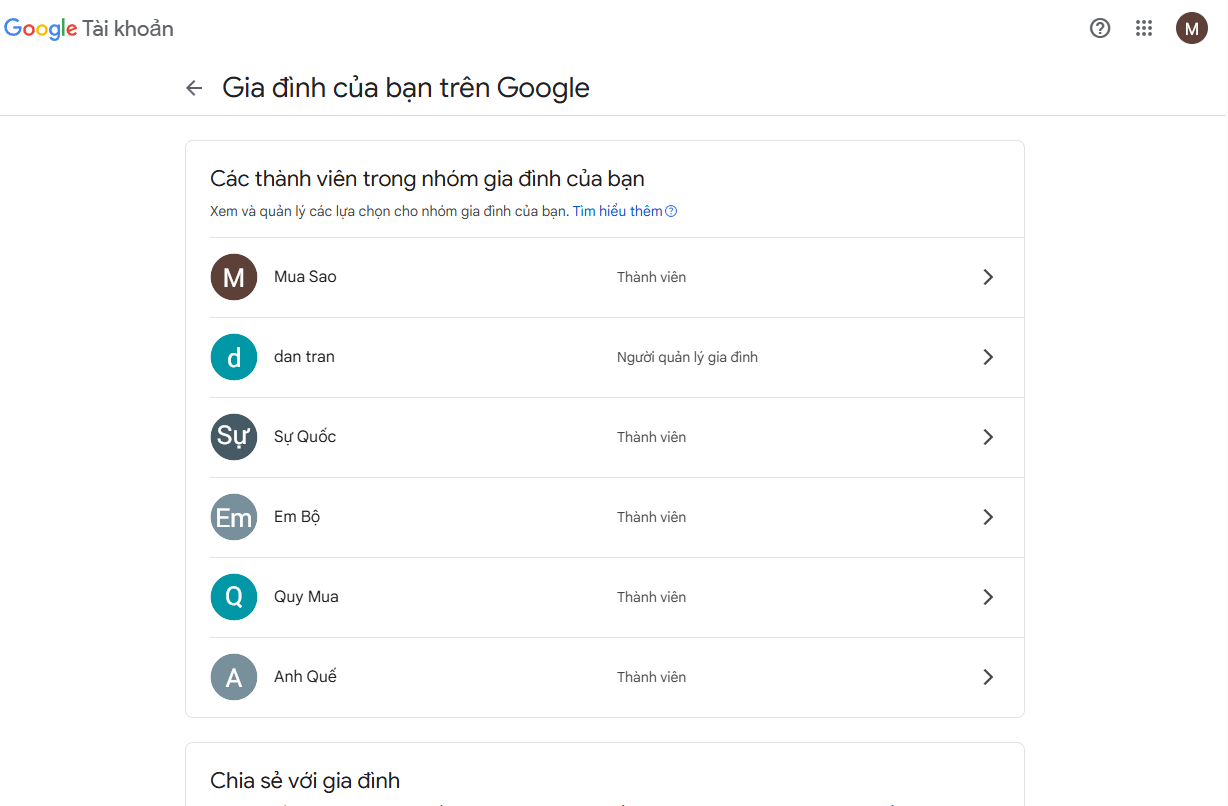The image size is (1228, 806).
Task: Click Anh Quế's gray A avatar
Action: tap(234, 677)
